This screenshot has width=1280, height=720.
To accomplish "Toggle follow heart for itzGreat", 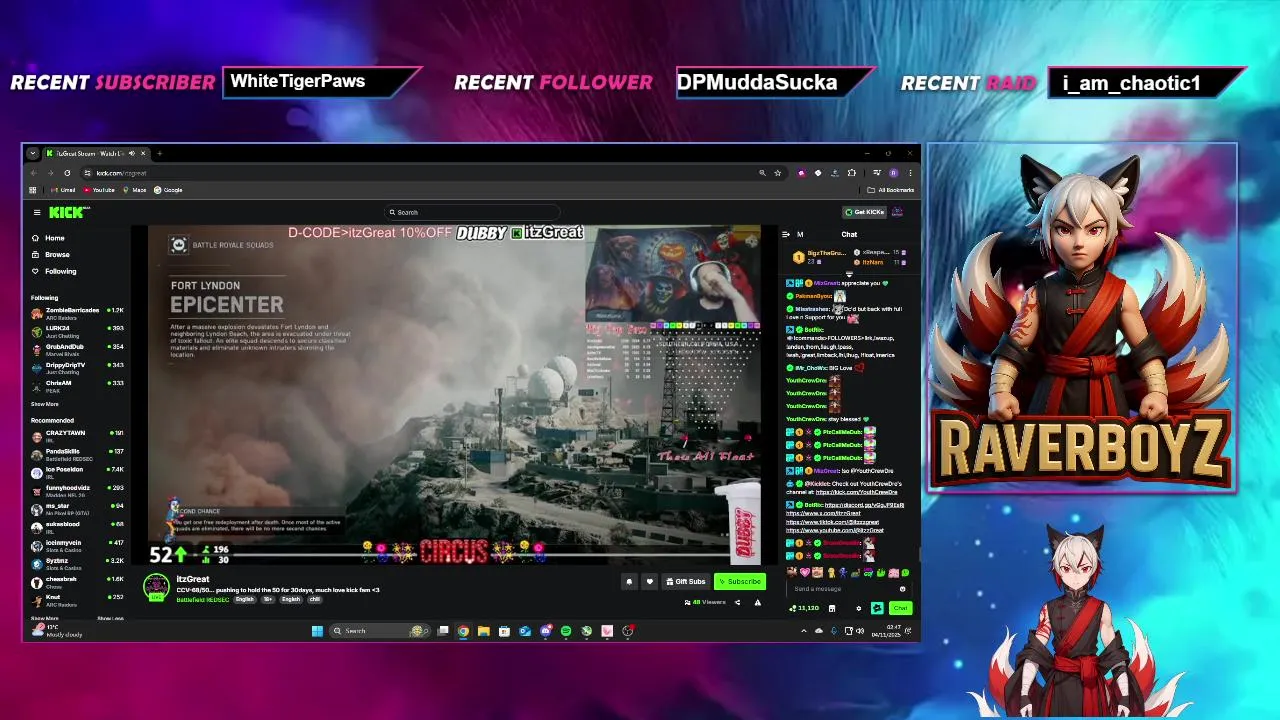I will point(649,581).
